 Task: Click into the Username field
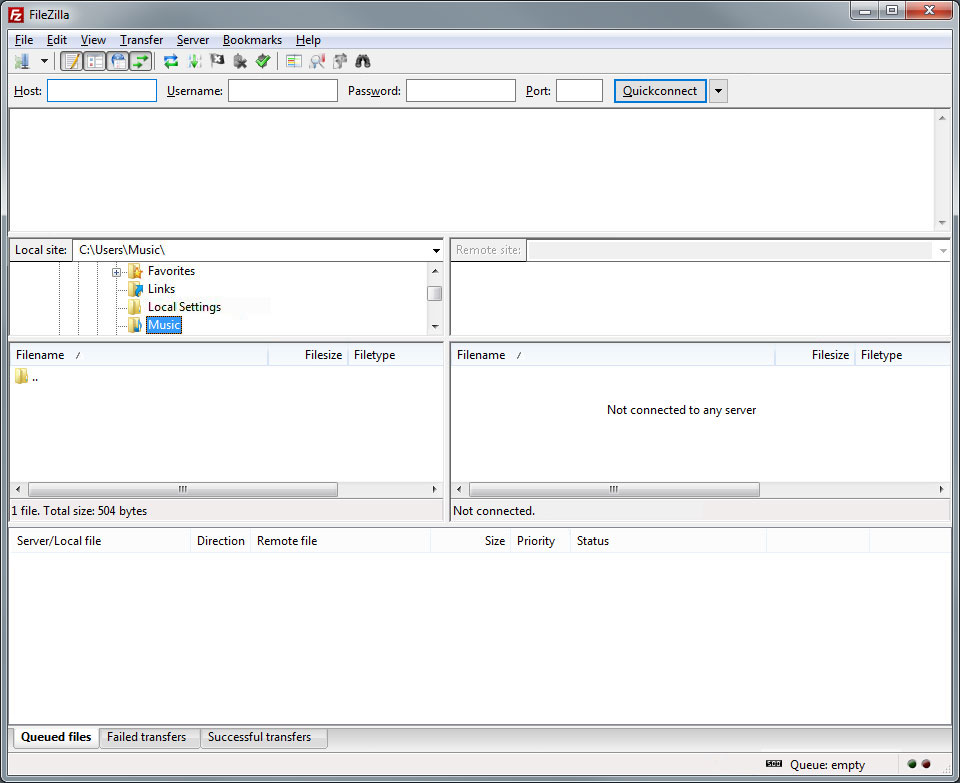283,91
